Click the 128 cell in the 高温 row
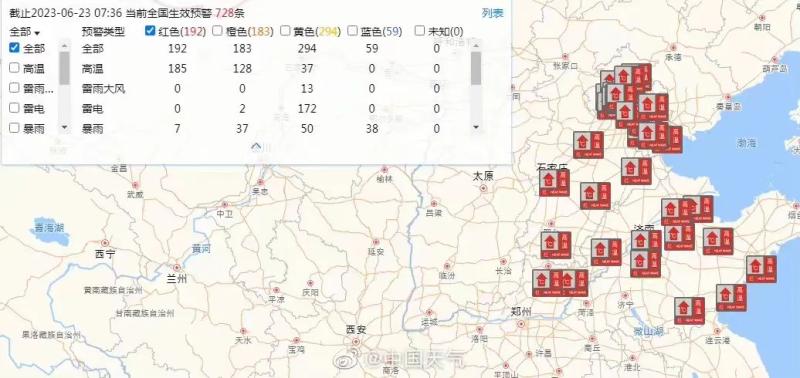This screenshot has height=378, width=800. coord(242,68)
